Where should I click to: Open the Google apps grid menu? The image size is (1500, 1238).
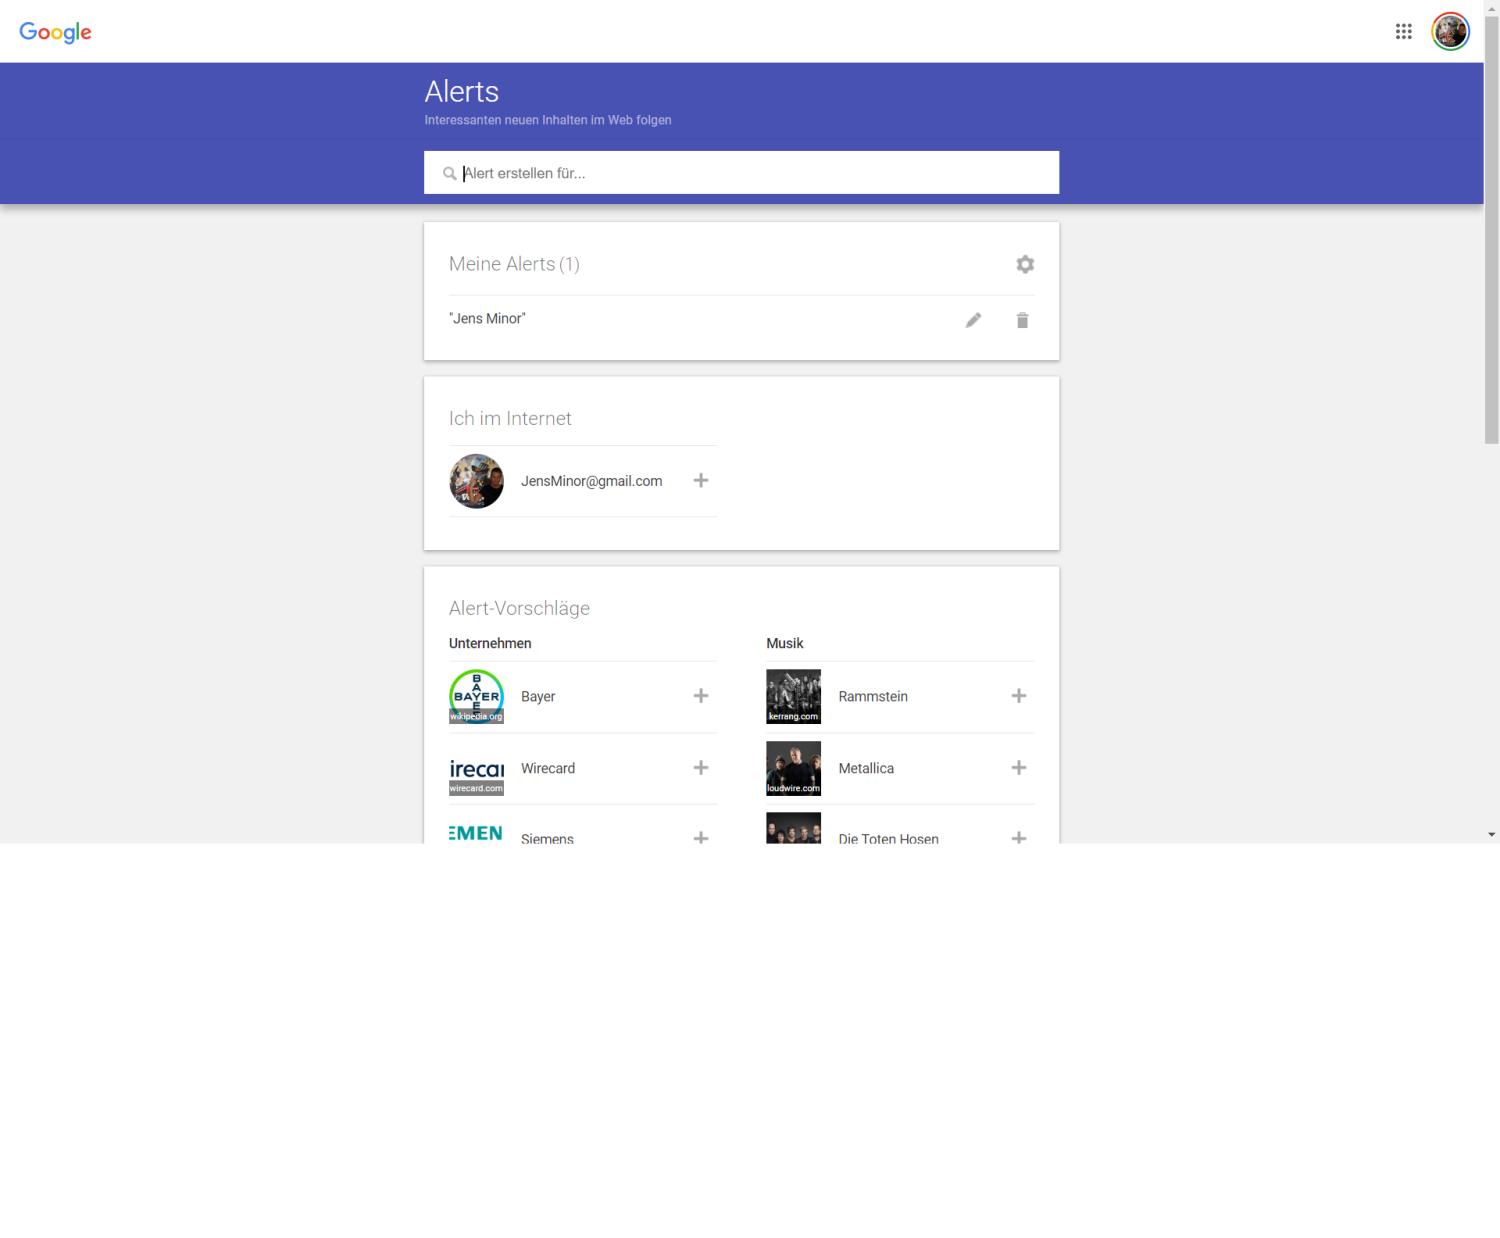[1403, 32]
